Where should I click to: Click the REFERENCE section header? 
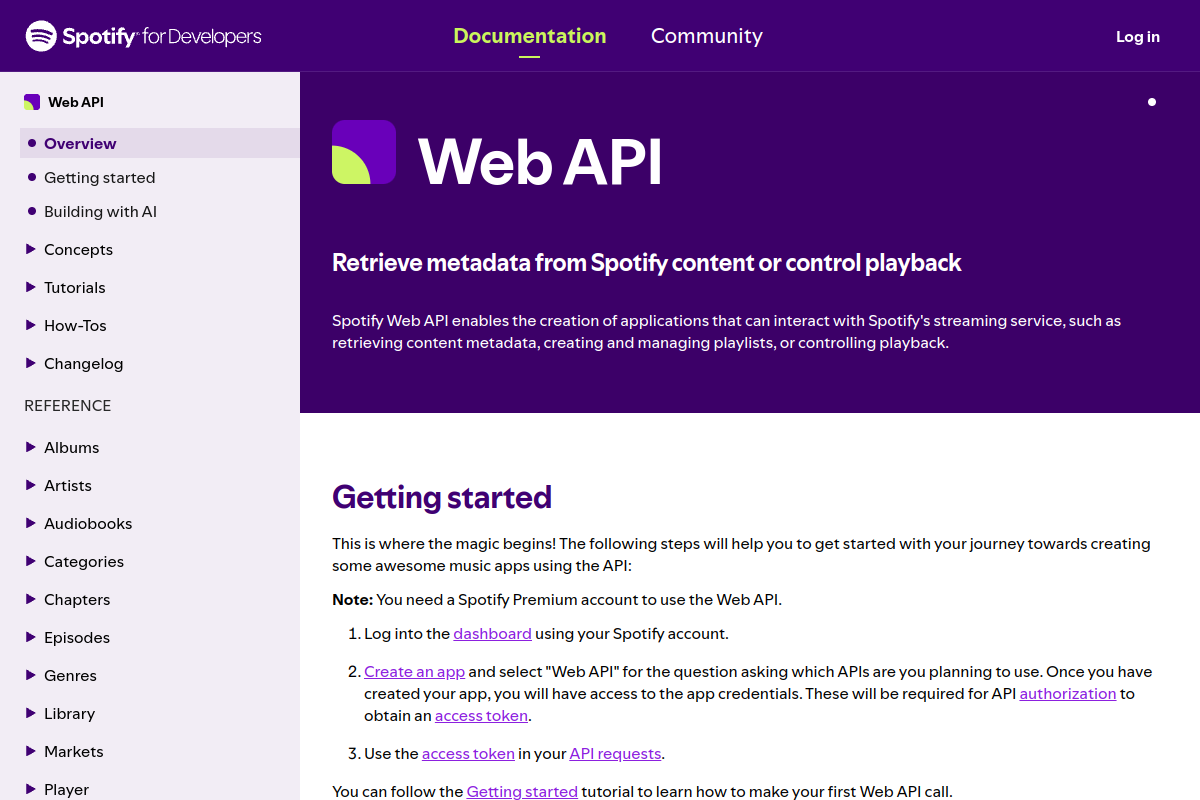pyautogui.click(x=68, y=405)
